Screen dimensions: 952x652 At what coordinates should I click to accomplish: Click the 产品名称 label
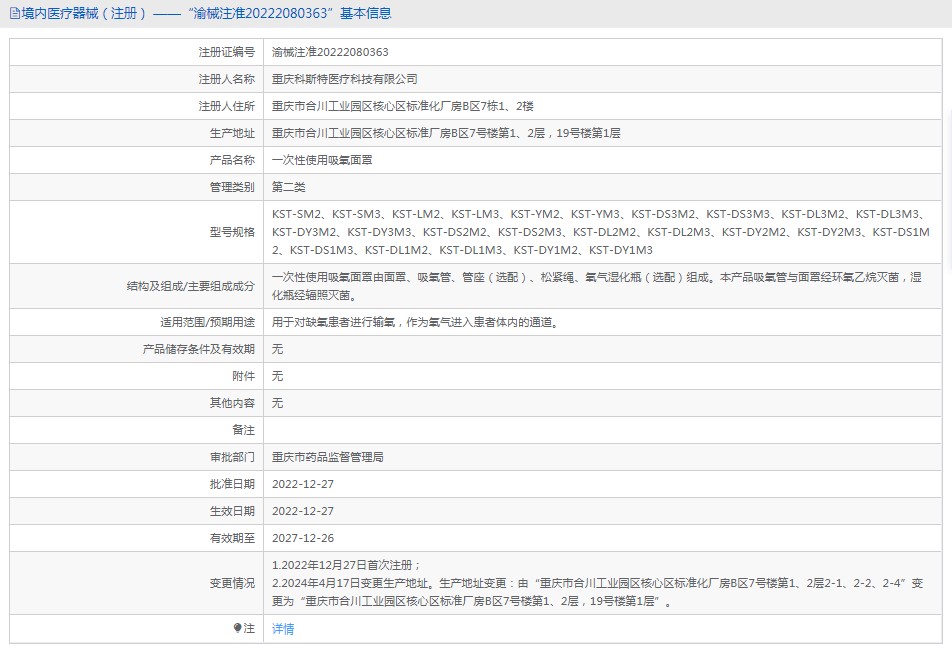232,160
